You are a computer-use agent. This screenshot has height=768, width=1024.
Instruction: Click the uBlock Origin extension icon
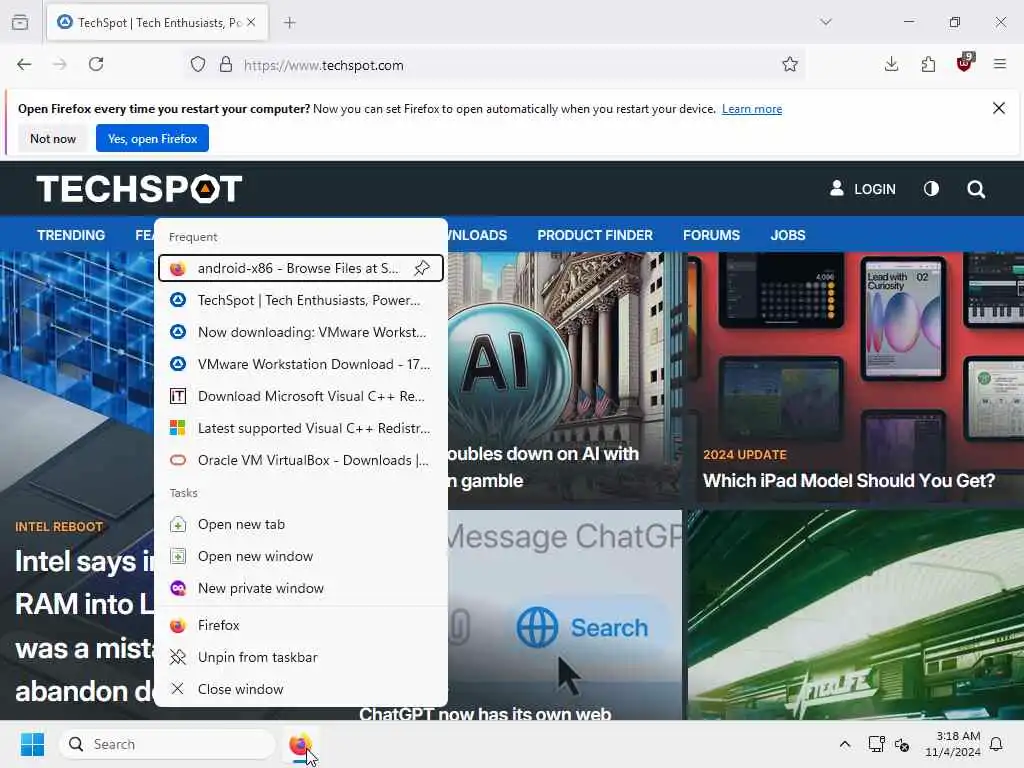click(x=965, y=63)
